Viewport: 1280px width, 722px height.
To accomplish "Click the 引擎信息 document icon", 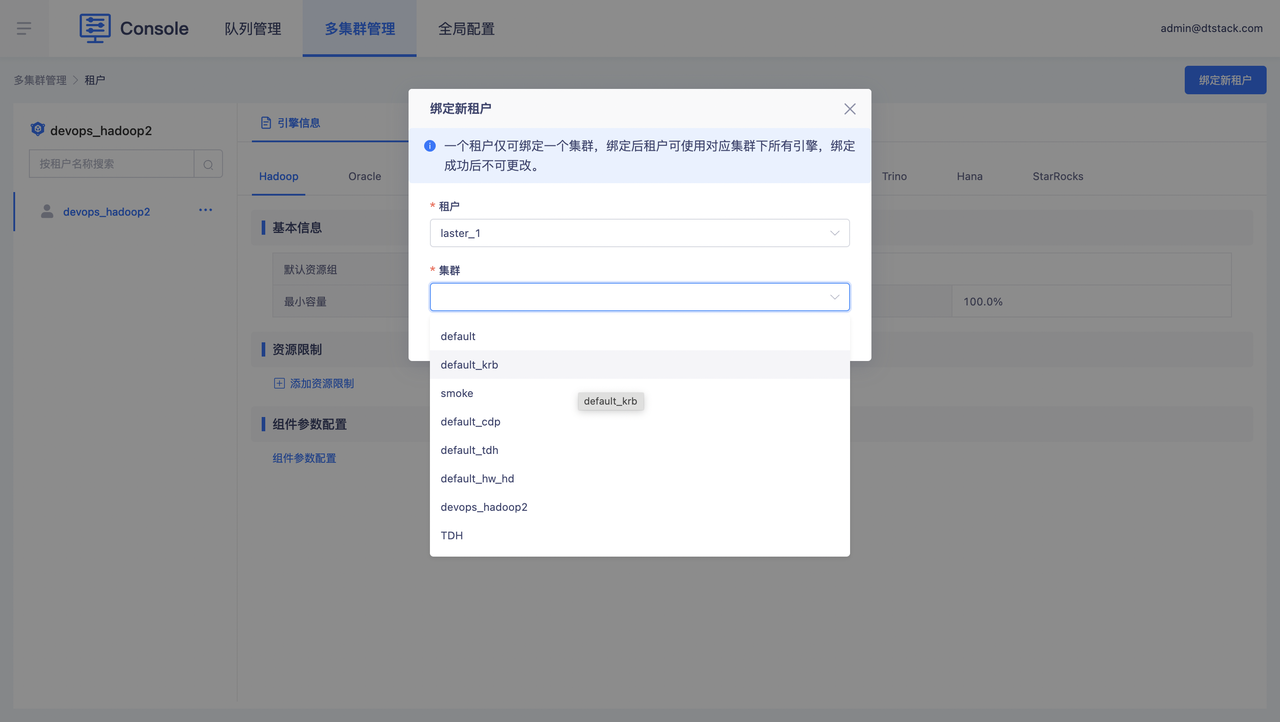I will tap(266, 123).
